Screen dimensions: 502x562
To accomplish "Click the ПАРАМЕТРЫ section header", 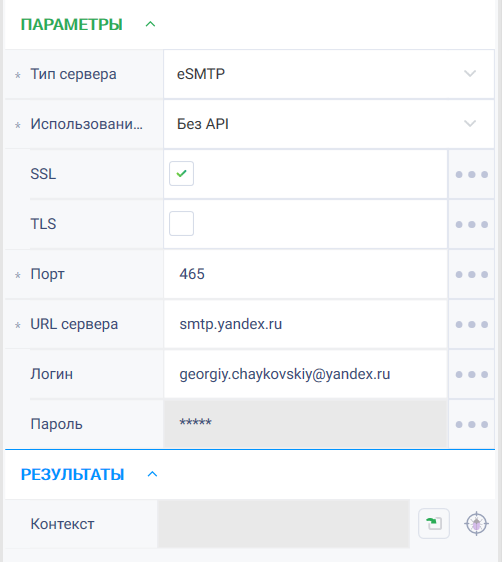I will pyautogui.click(x=72, y=25).
